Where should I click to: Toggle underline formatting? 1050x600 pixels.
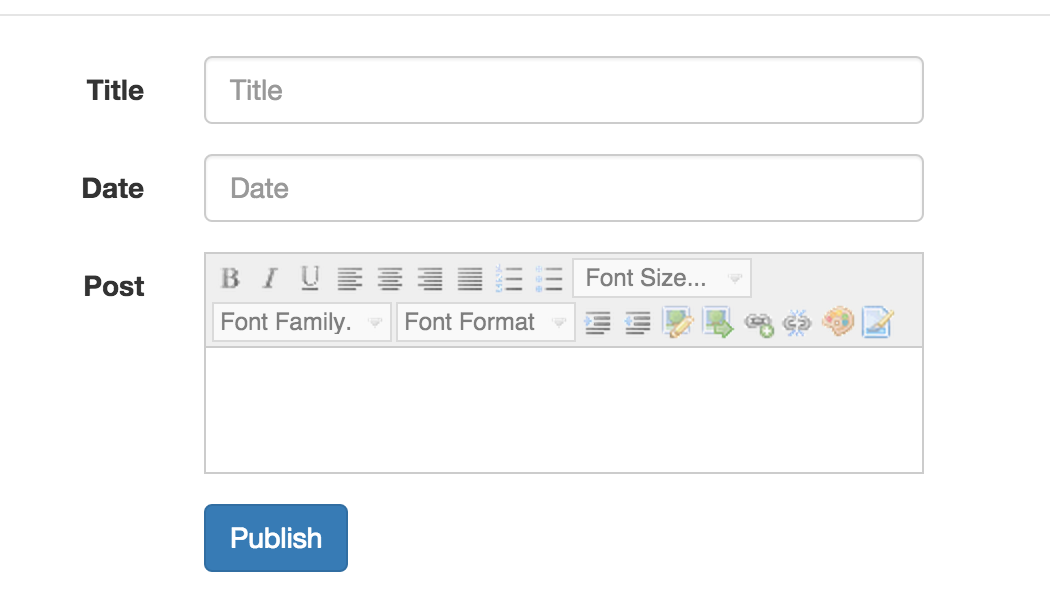310,278
